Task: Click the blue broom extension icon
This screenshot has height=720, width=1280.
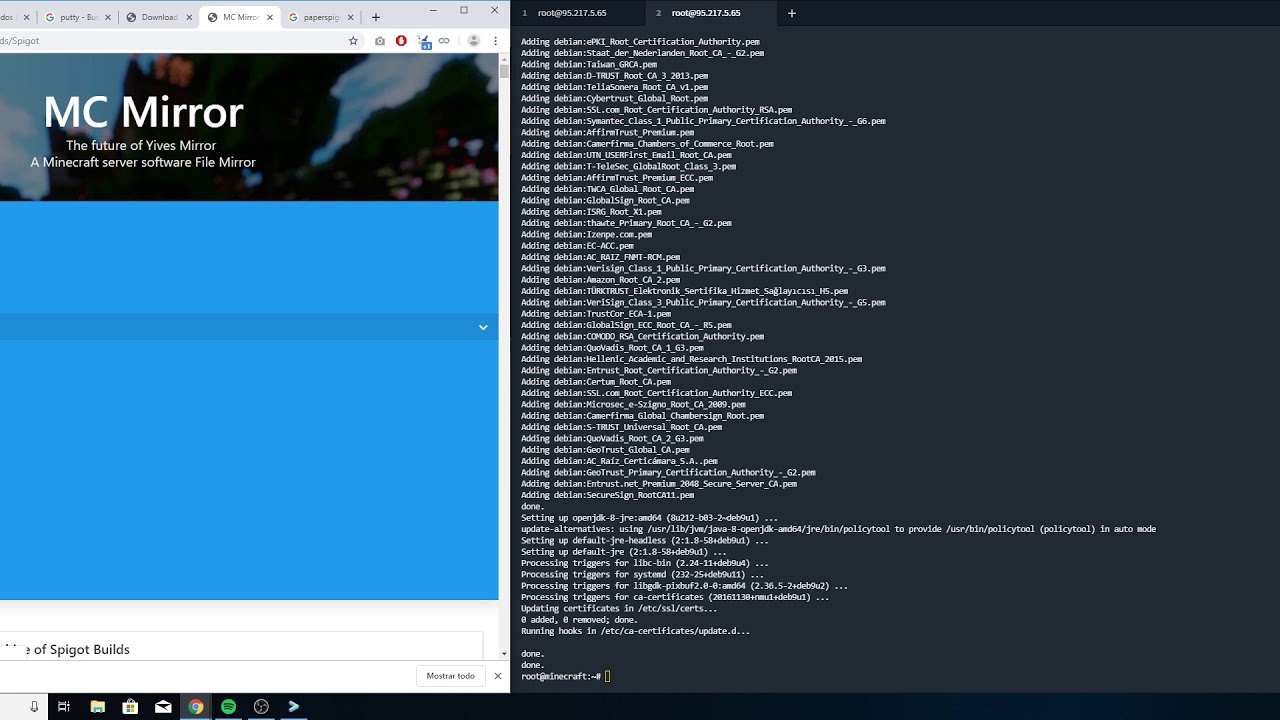Action: pos(423,41)
